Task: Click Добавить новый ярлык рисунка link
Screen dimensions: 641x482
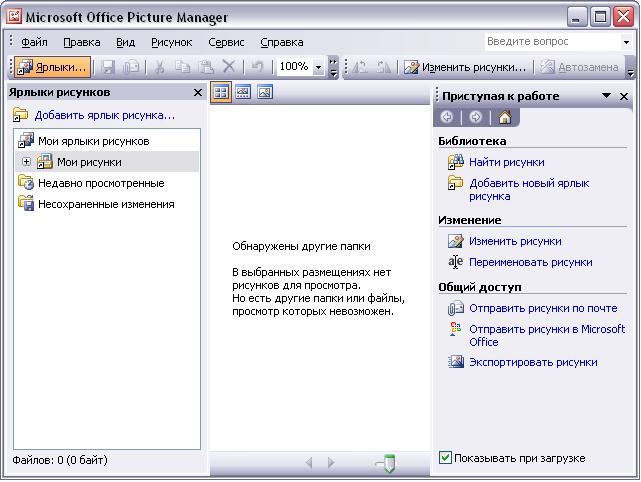Action: [x=529, y=190]
